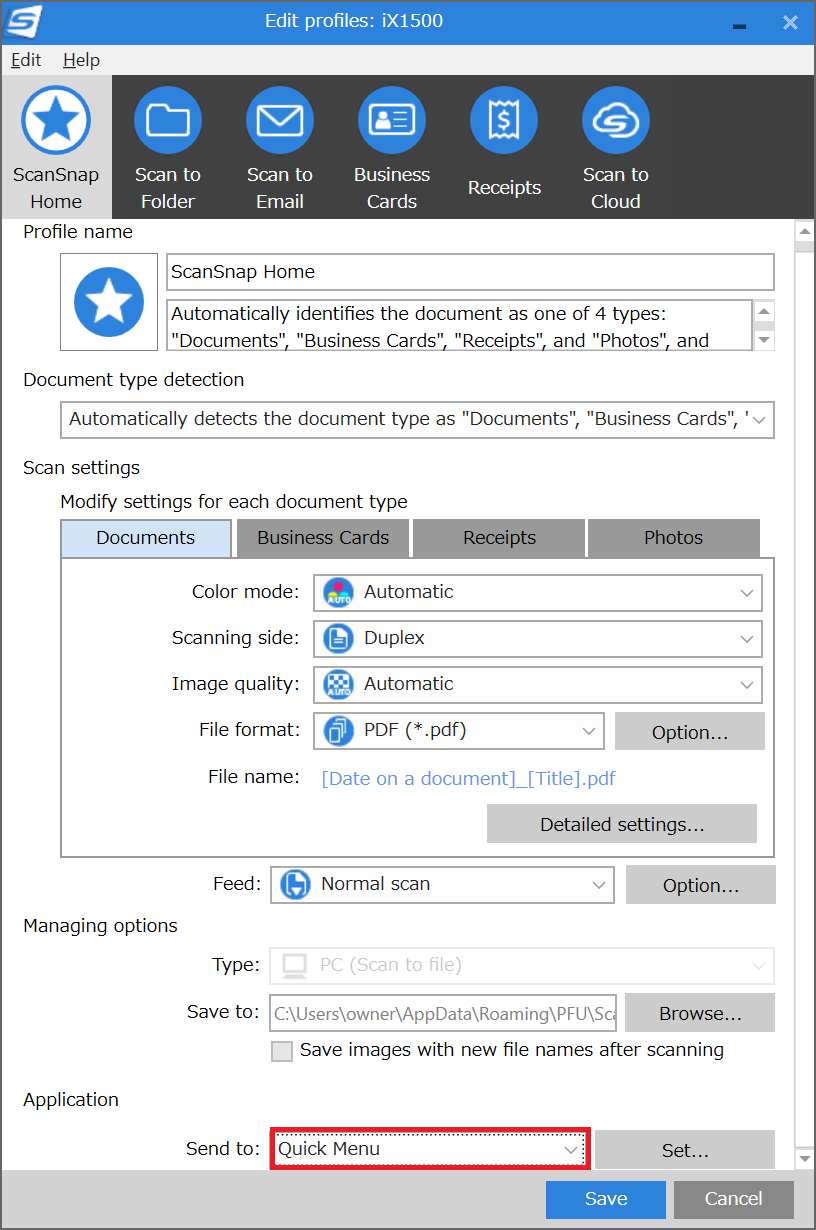
Task: Click into the Profile name text field
Action: pos(470,272)
